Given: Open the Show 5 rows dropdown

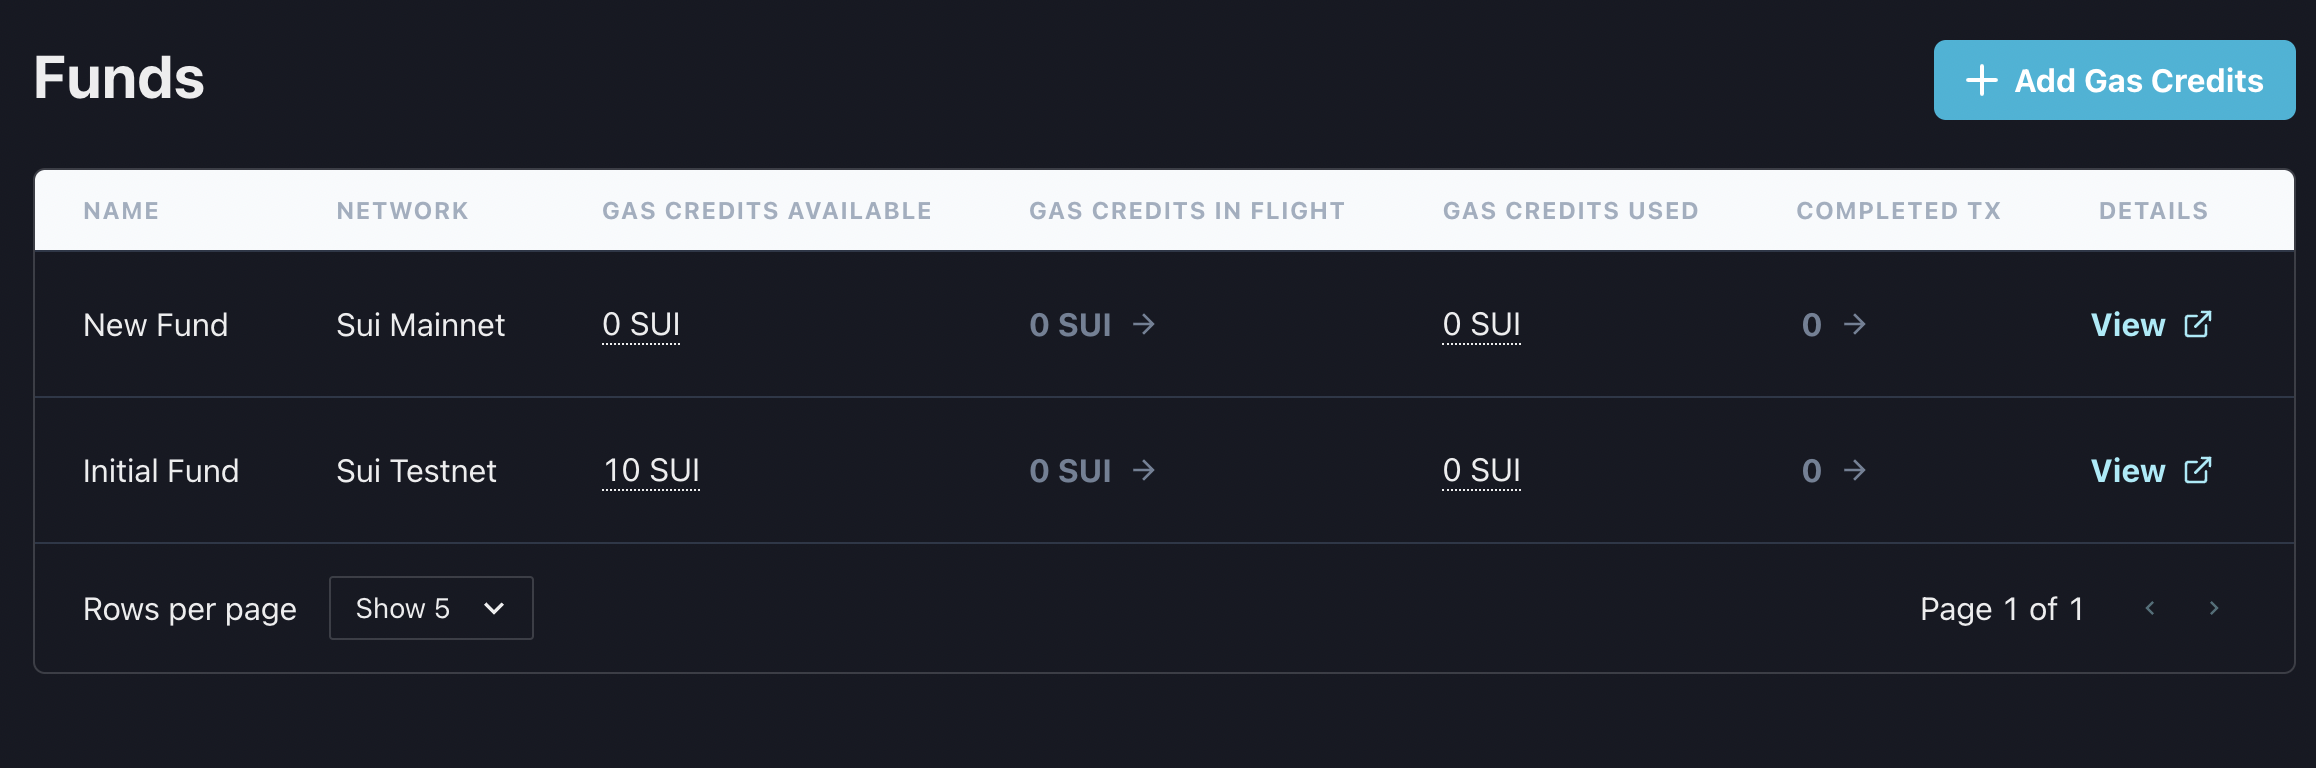Looking at the screenshot, I should (431, 608).
